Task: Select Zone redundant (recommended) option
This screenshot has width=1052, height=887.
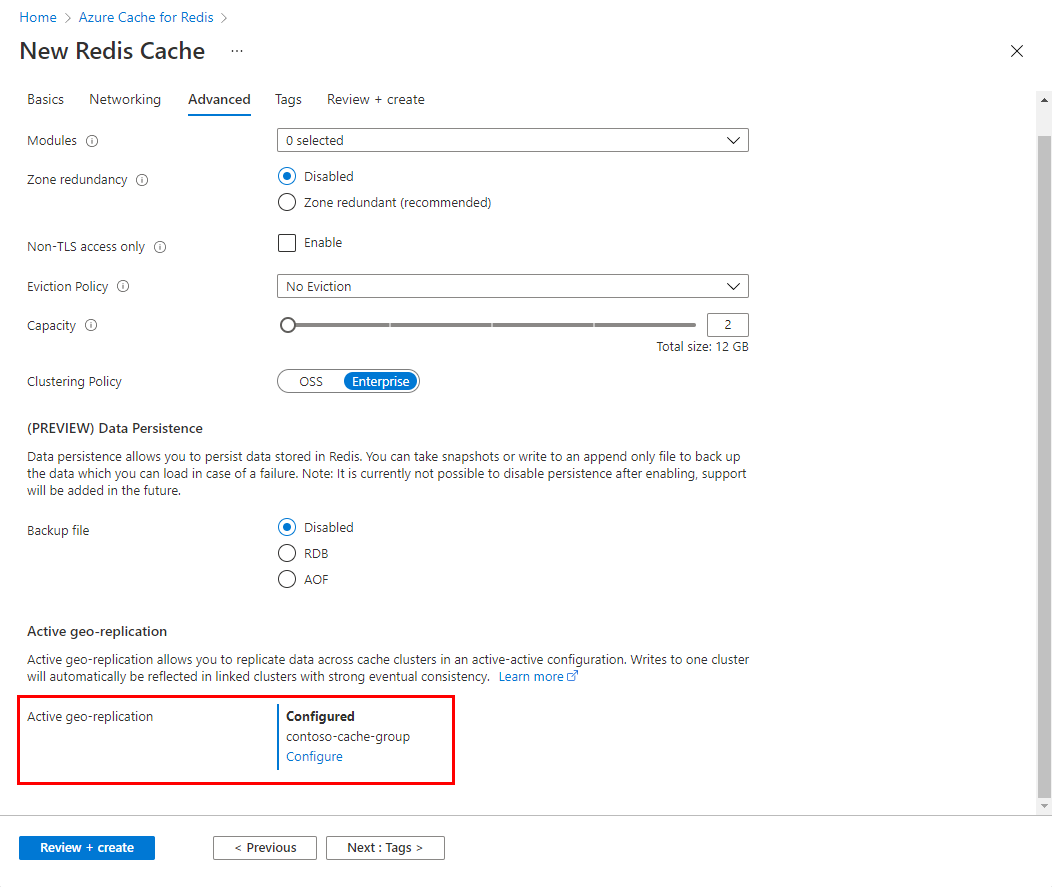Action: pos(287,202)
